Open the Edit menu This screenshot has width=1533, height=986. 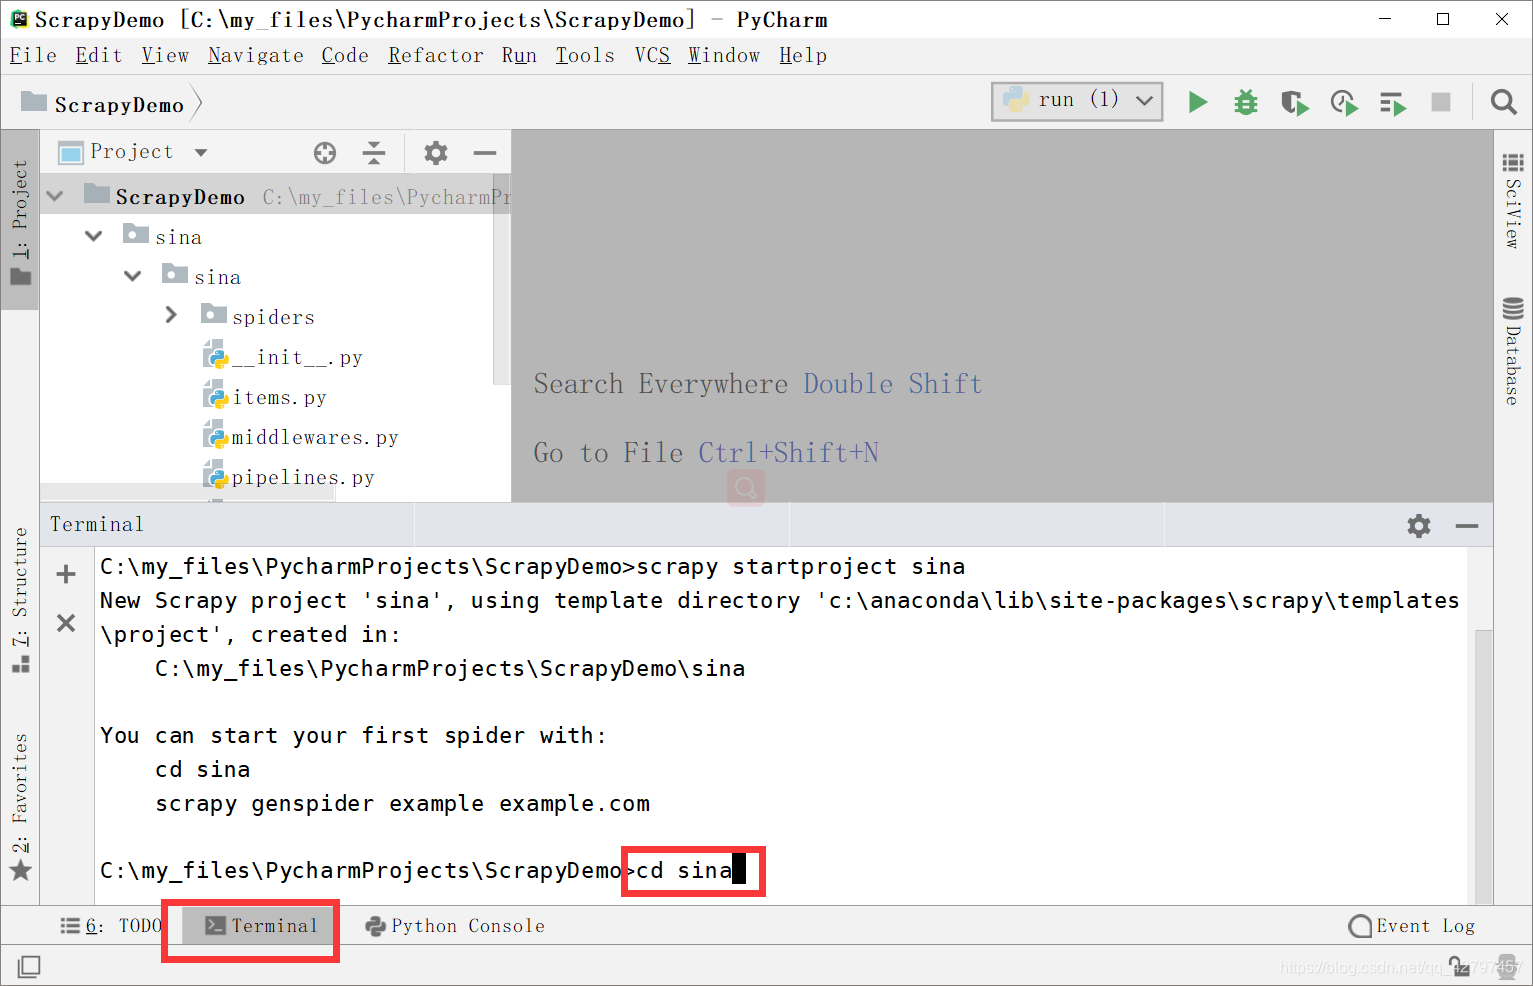click(99, 55)
